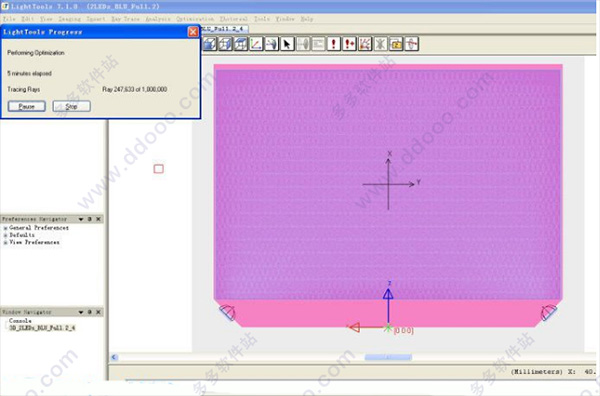Open the Optimization menu
This screenshot has height=396, width=600.
195,19
